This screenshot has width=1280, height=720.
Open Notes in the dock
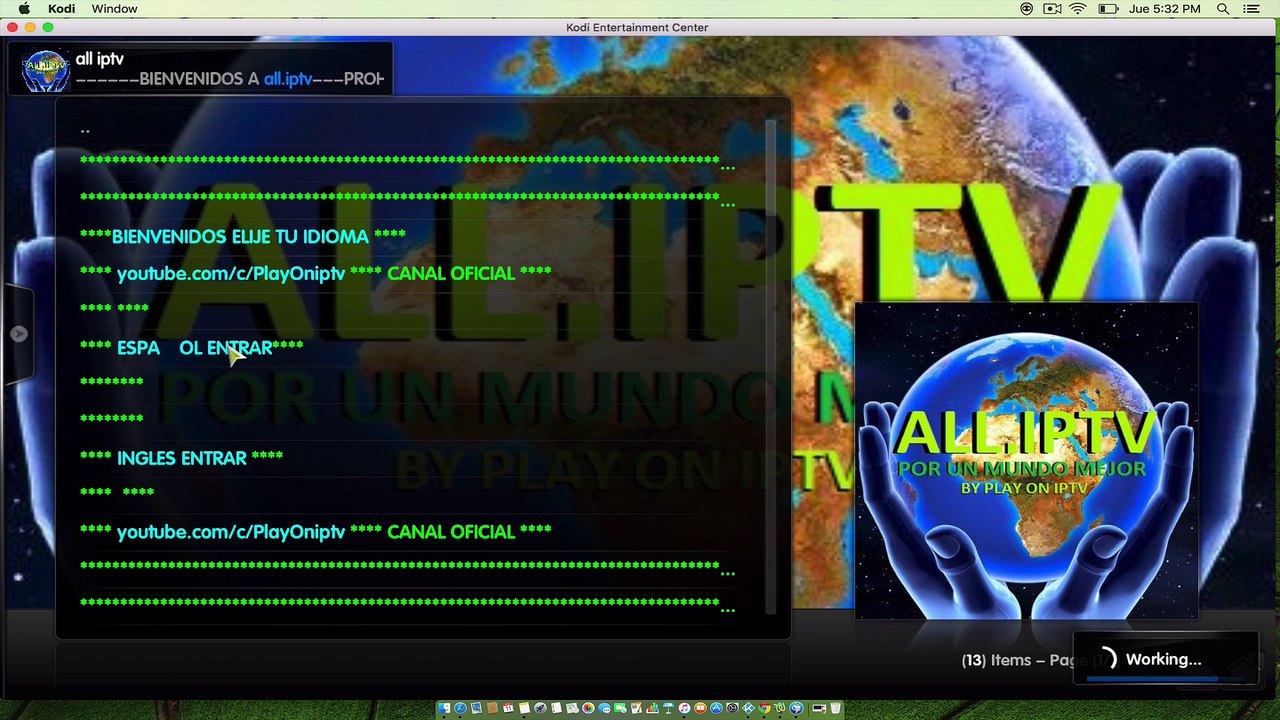point(524,708)
